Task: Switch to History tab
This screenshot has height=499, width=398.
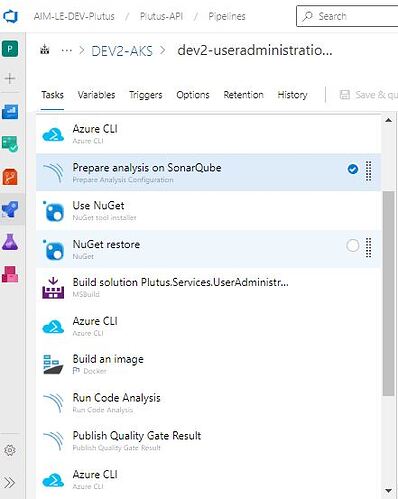Action: (x=292, y=95)
